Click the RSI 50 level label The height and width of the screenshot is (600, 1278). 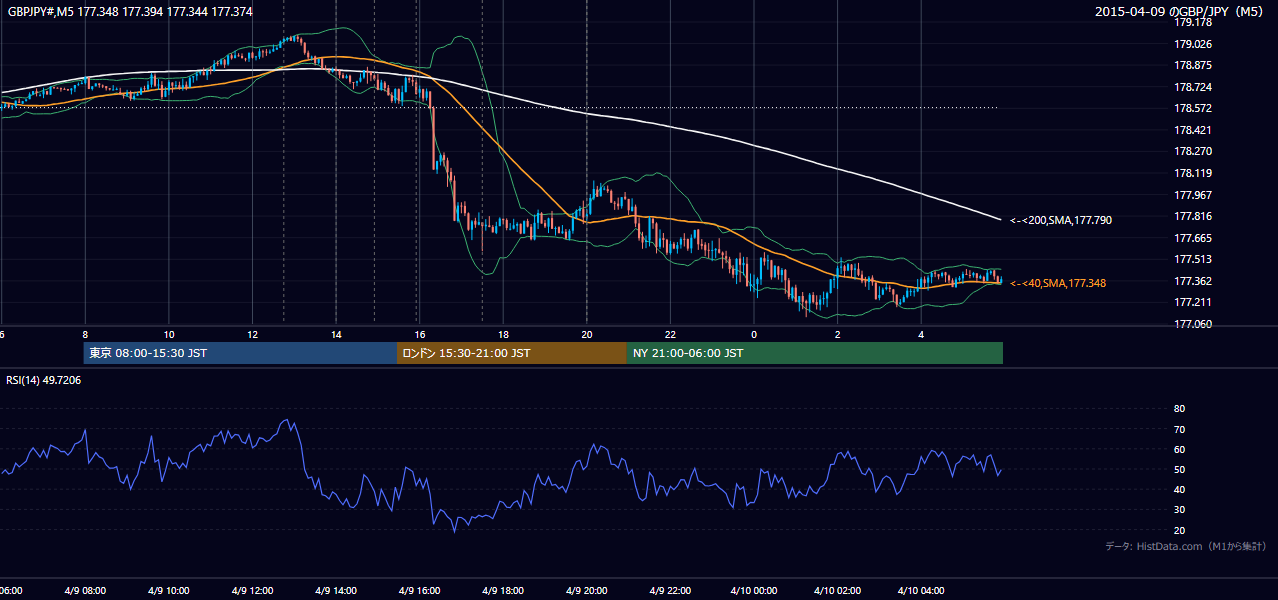pos(1179,469)
